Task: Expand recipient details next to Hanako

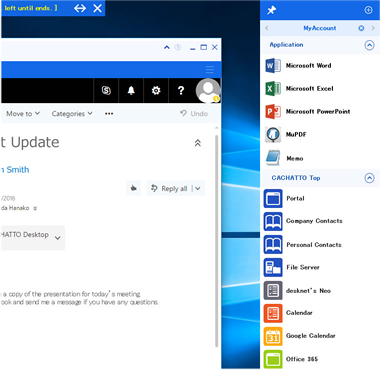Action: (35, 208)
